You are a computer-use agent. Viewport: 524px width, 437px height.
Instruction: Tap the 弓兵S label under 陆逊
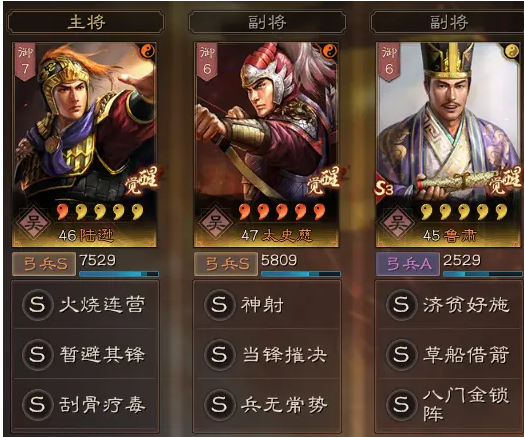tap(44, 264)
